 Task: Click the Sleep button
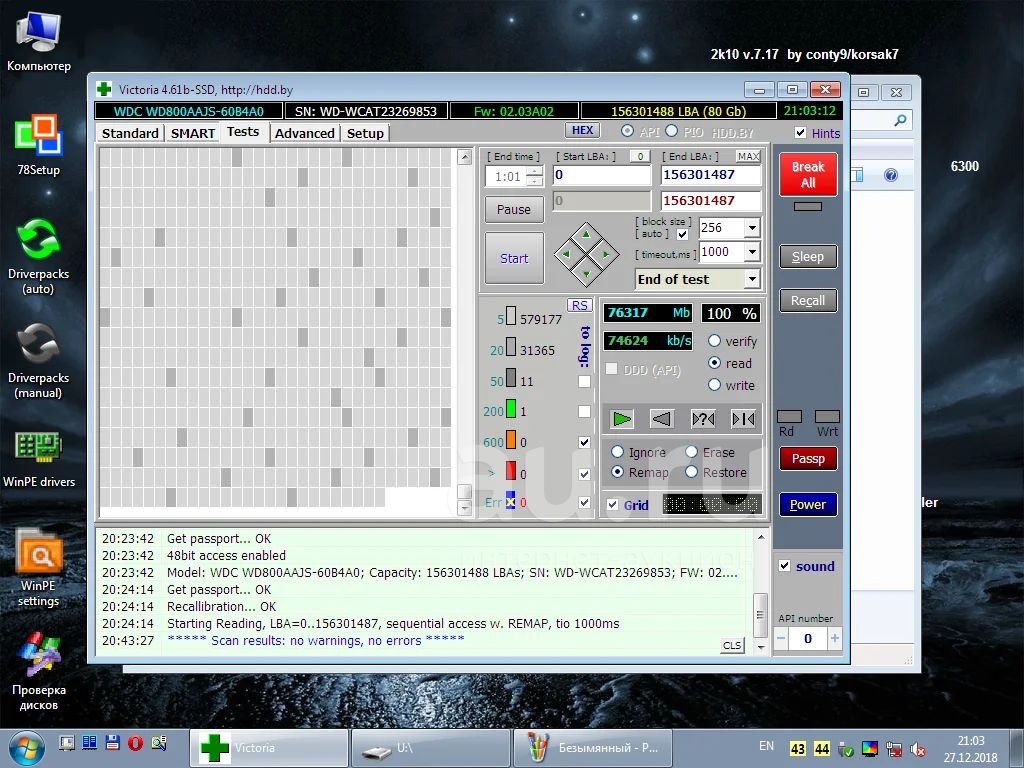pos(808,257)
